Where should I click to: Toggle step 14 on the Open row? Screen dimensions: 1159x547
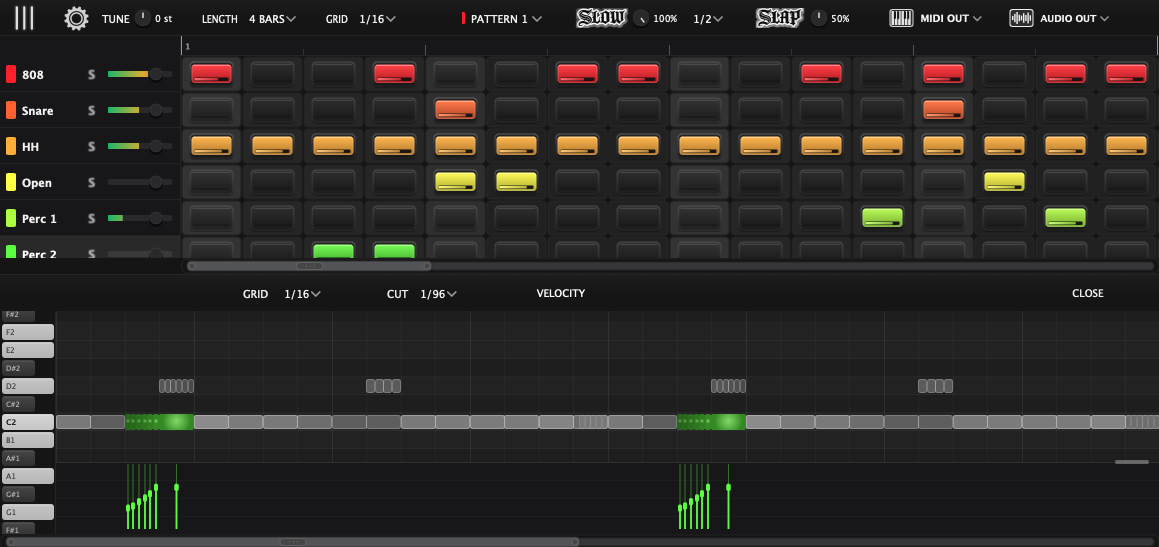[1005, 182]
